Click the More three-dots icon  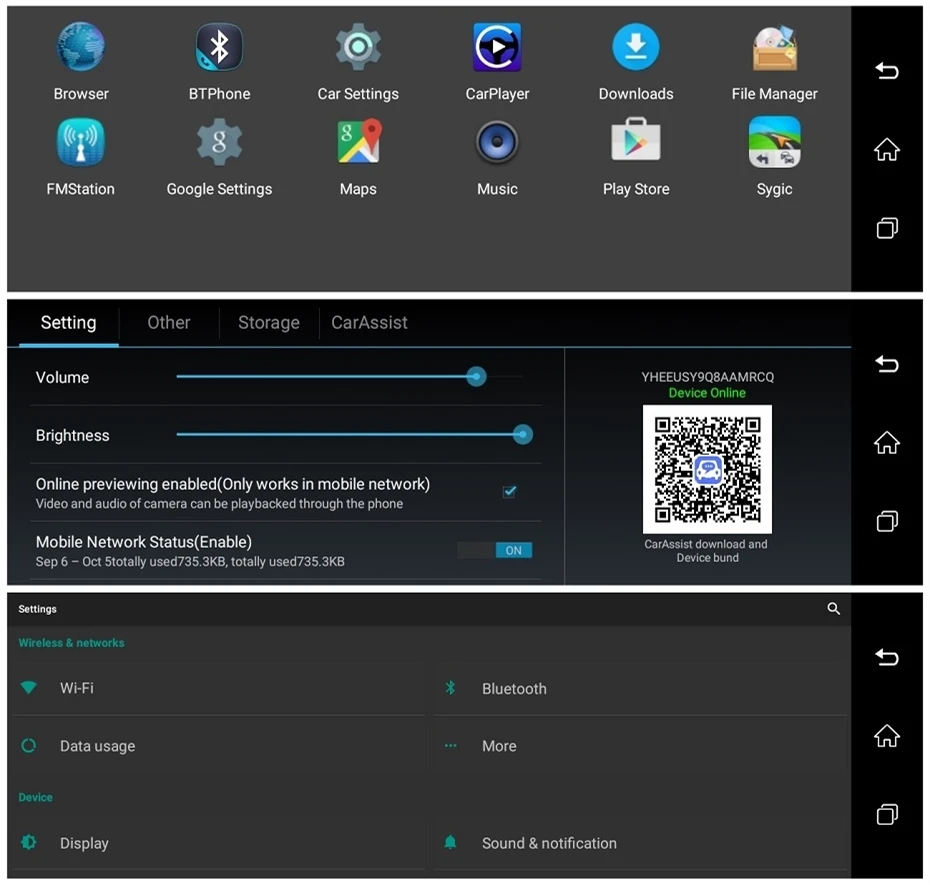(x=451, y=746)
